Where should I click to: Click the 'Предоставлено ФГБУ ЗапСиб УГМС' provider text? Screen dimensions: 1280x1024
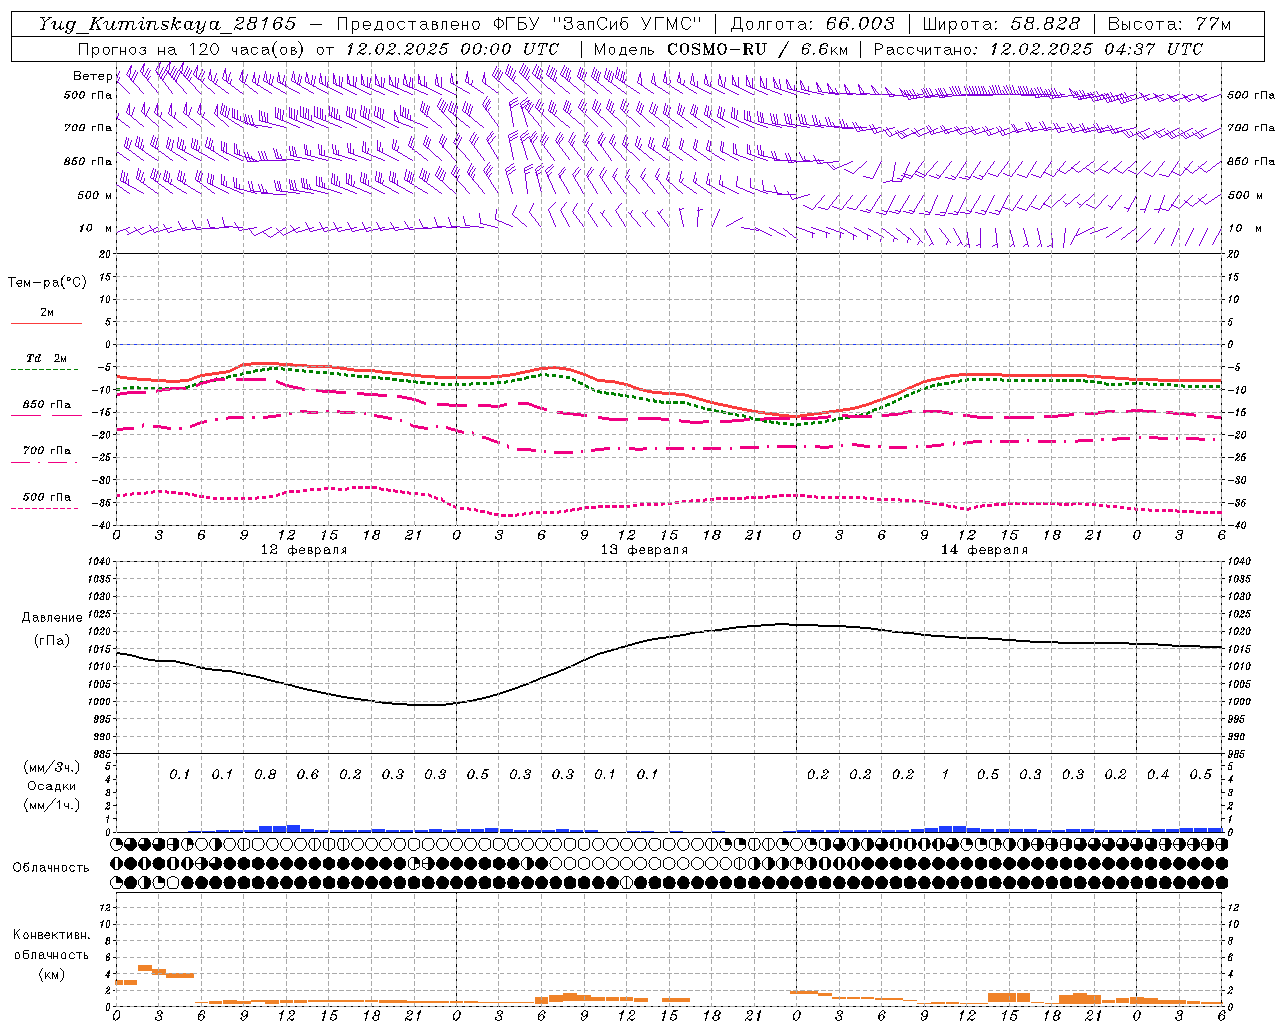pos(519,24)
